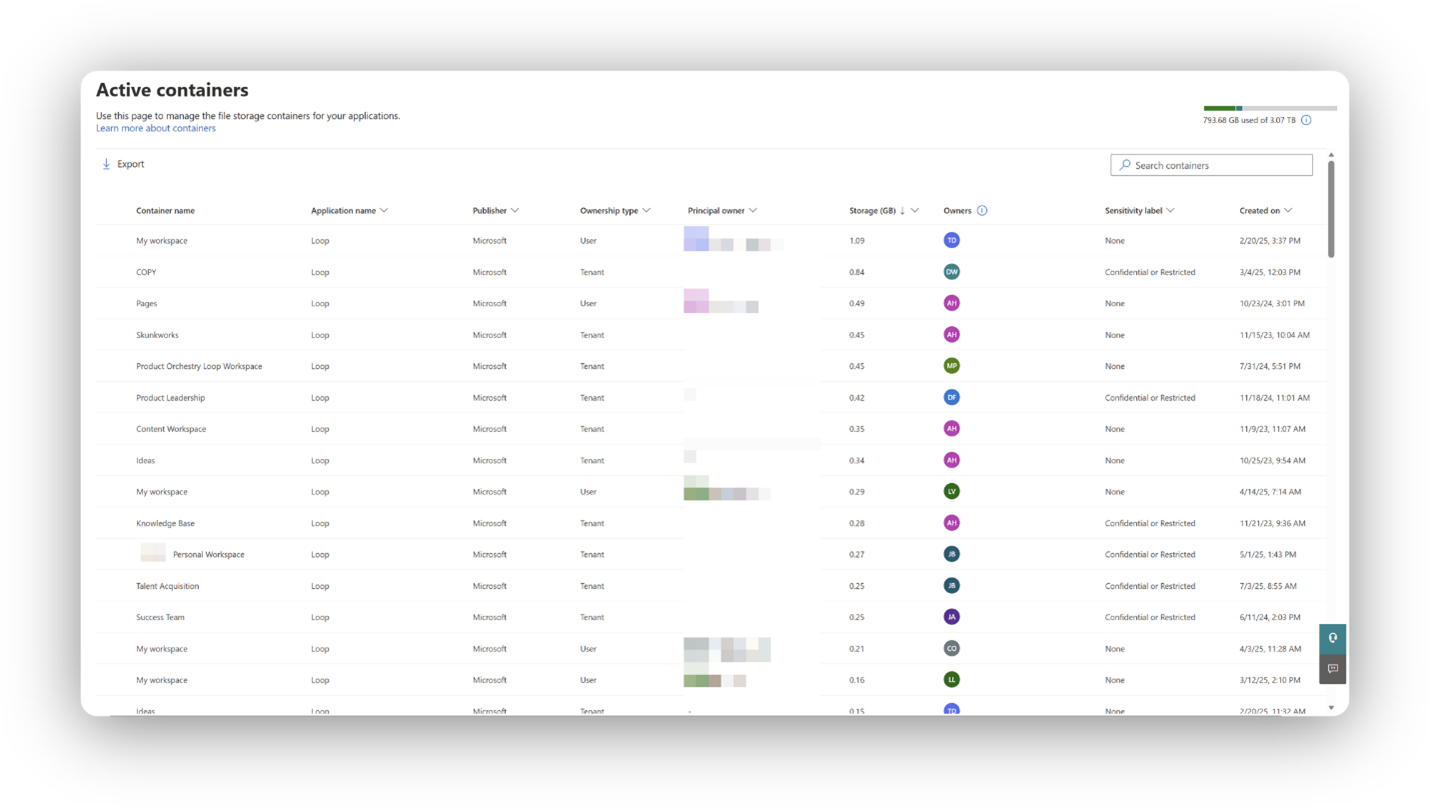The height and width of the screenshot is (807, 1430).
Task: Click the info icon next to storage usage
Action: coord(1306,119)
